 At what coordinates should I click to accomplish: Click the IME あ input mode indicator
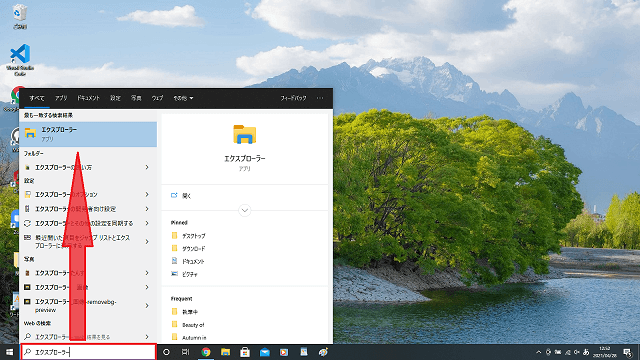(x=586, y=352)
